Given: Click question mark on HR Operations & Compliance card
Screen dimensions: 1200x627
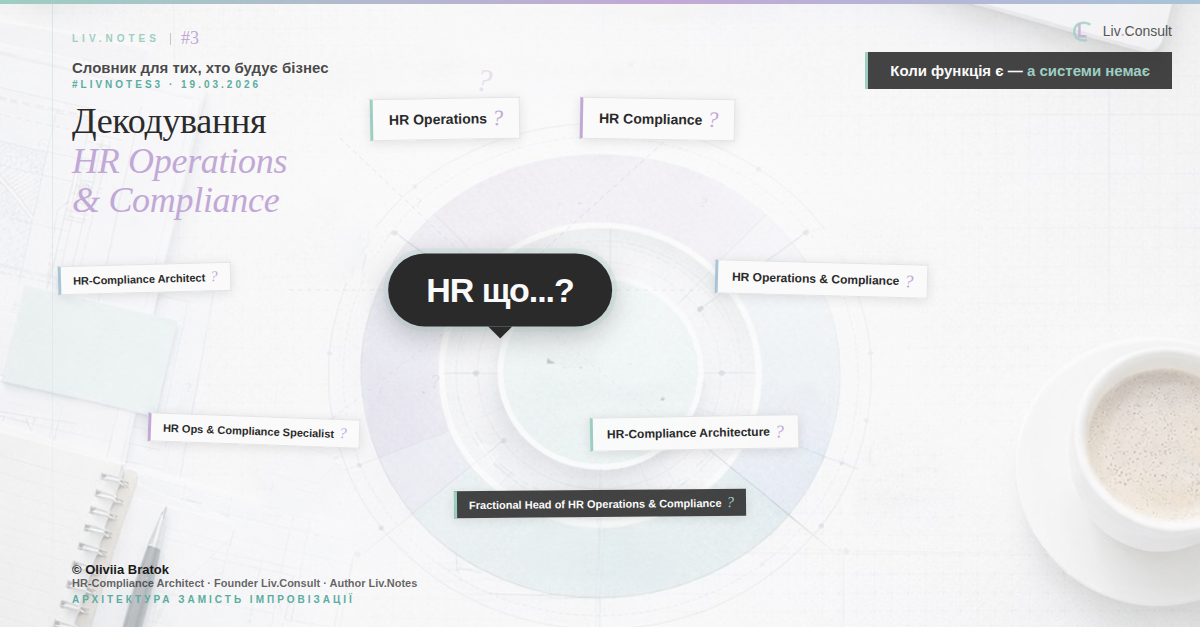Looking at the screenshot, I should pos(909,281).
